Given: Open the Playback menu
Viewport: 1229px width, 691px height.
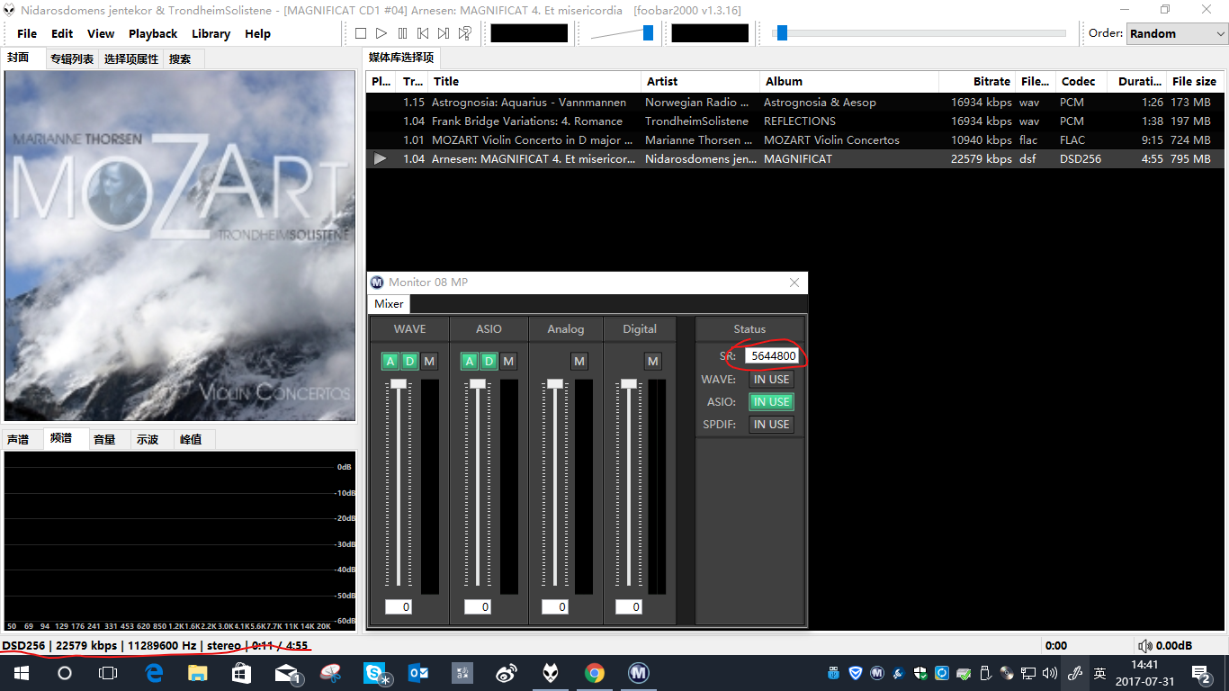Looking at the screenshot, I should 153,33.
